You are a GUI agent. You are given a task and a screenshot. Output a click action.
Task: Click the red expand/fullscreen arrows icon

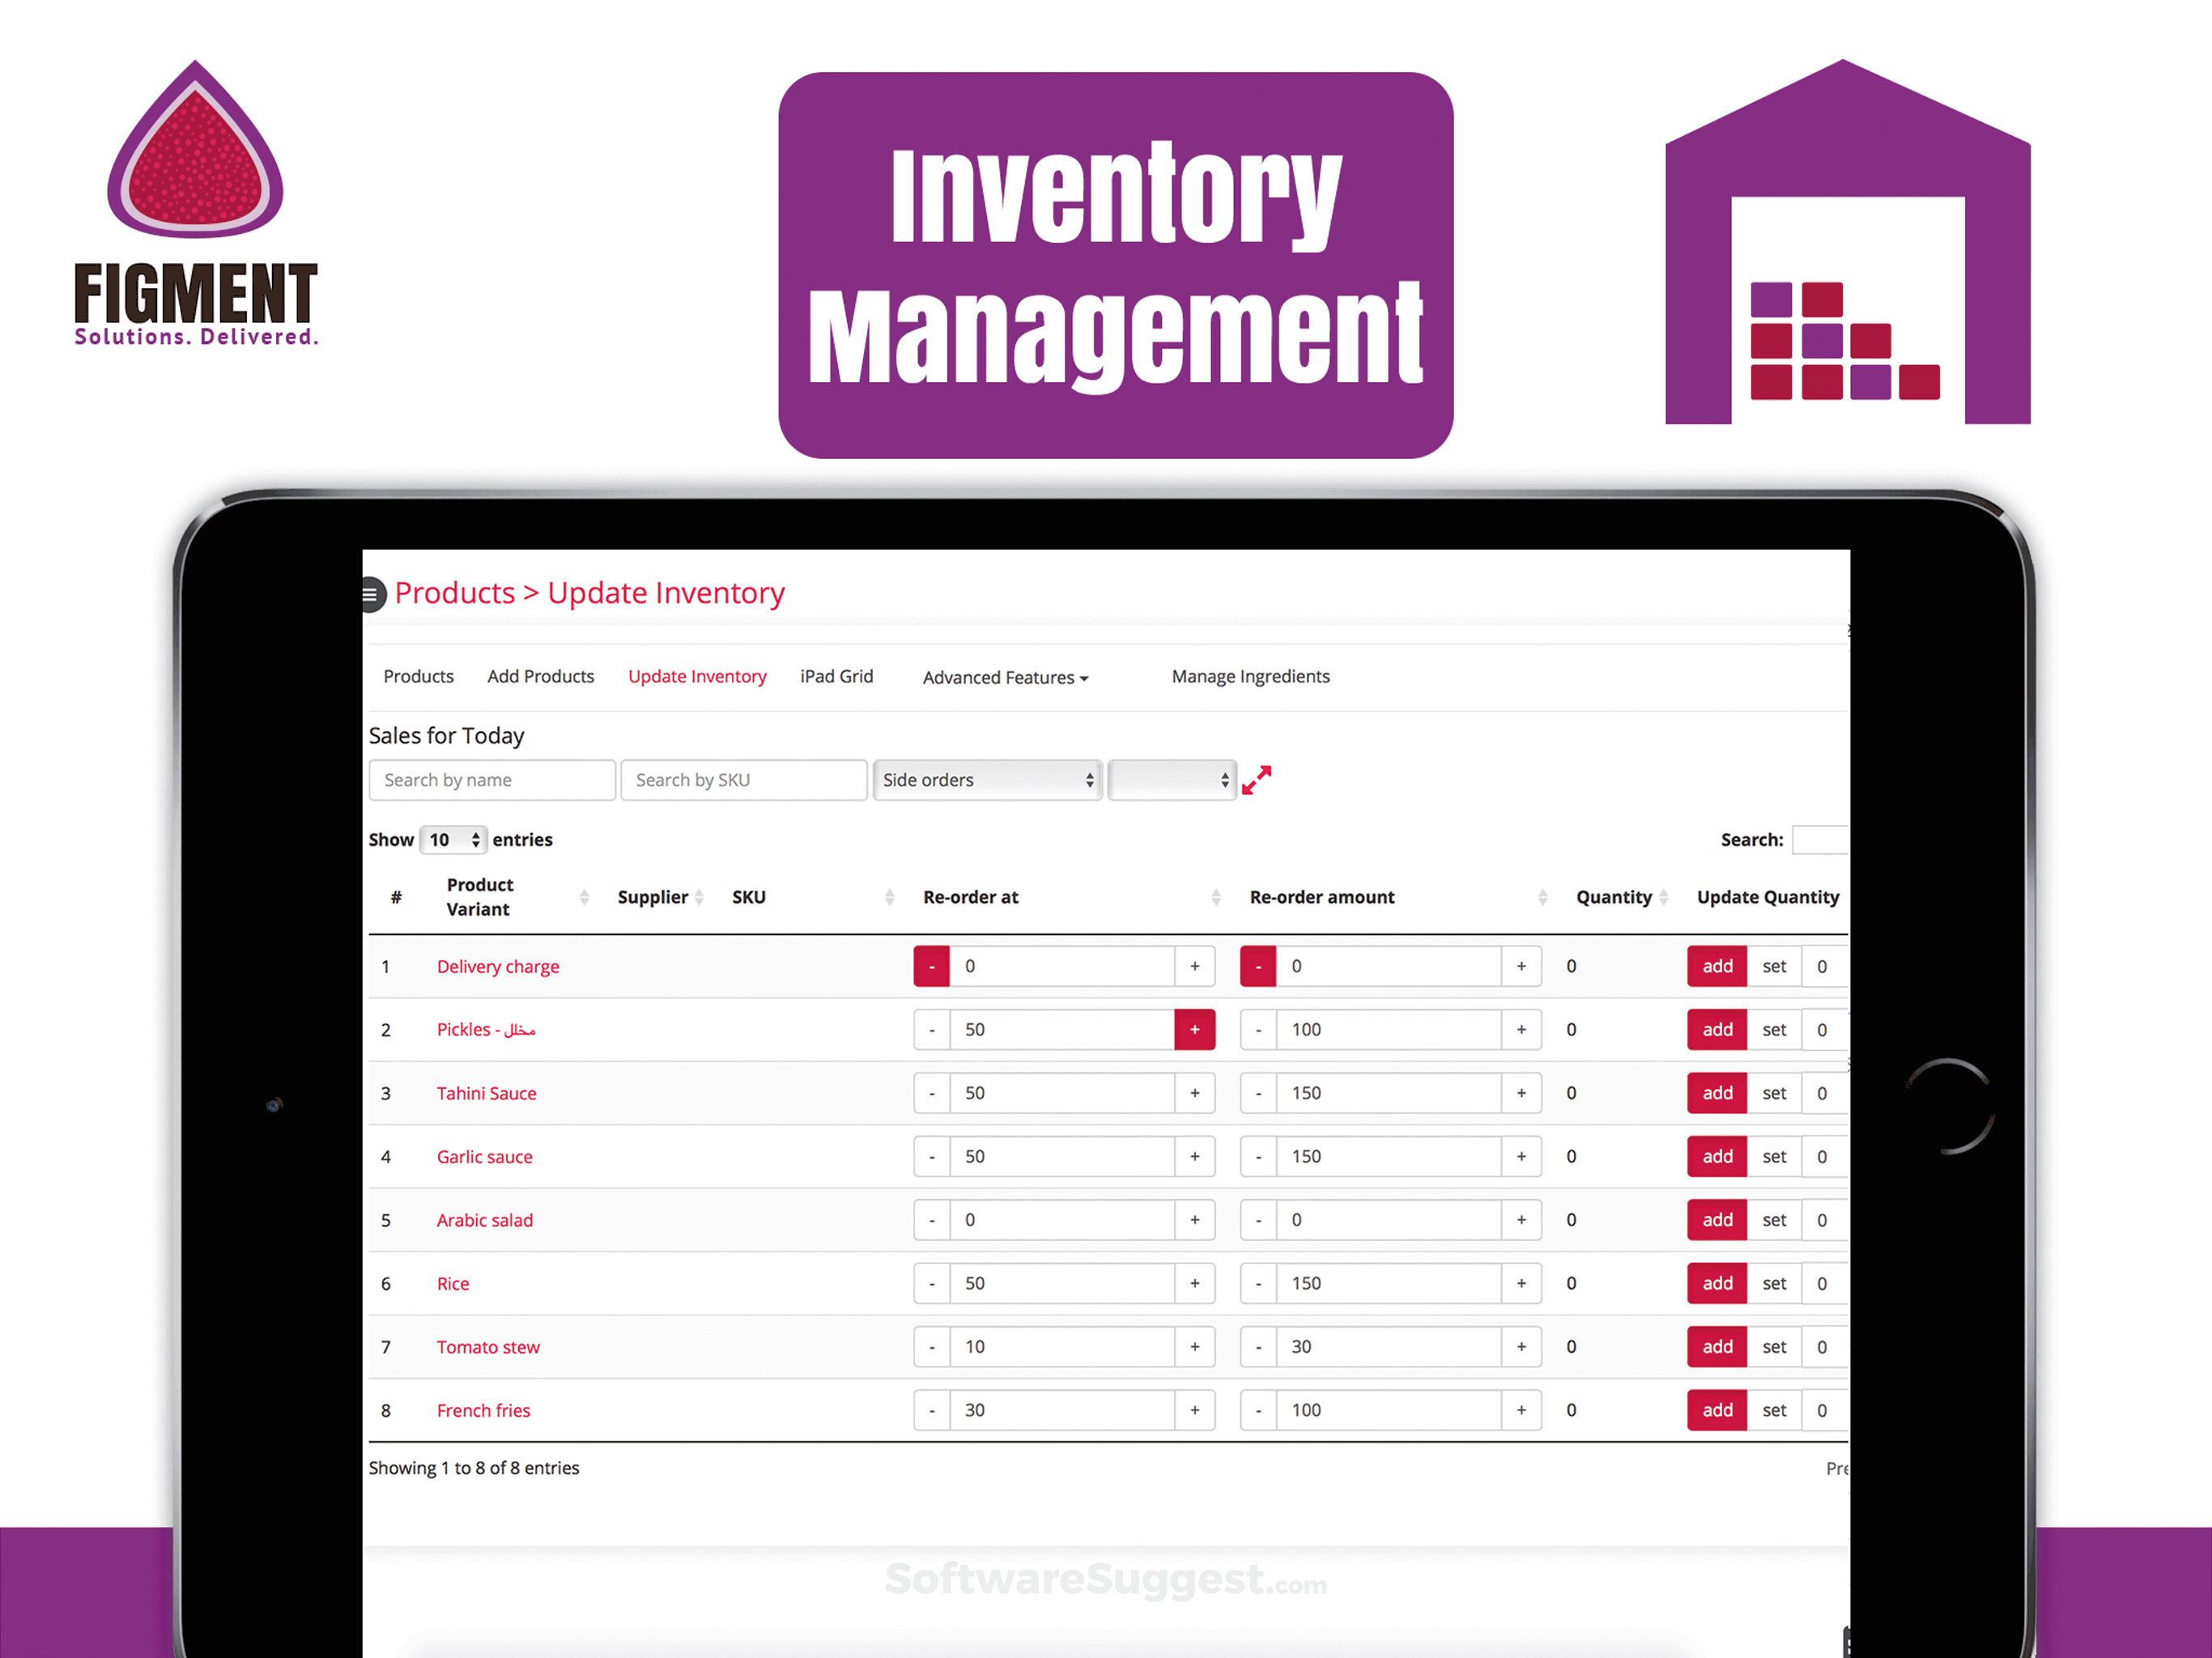(x=1257, y=780)
